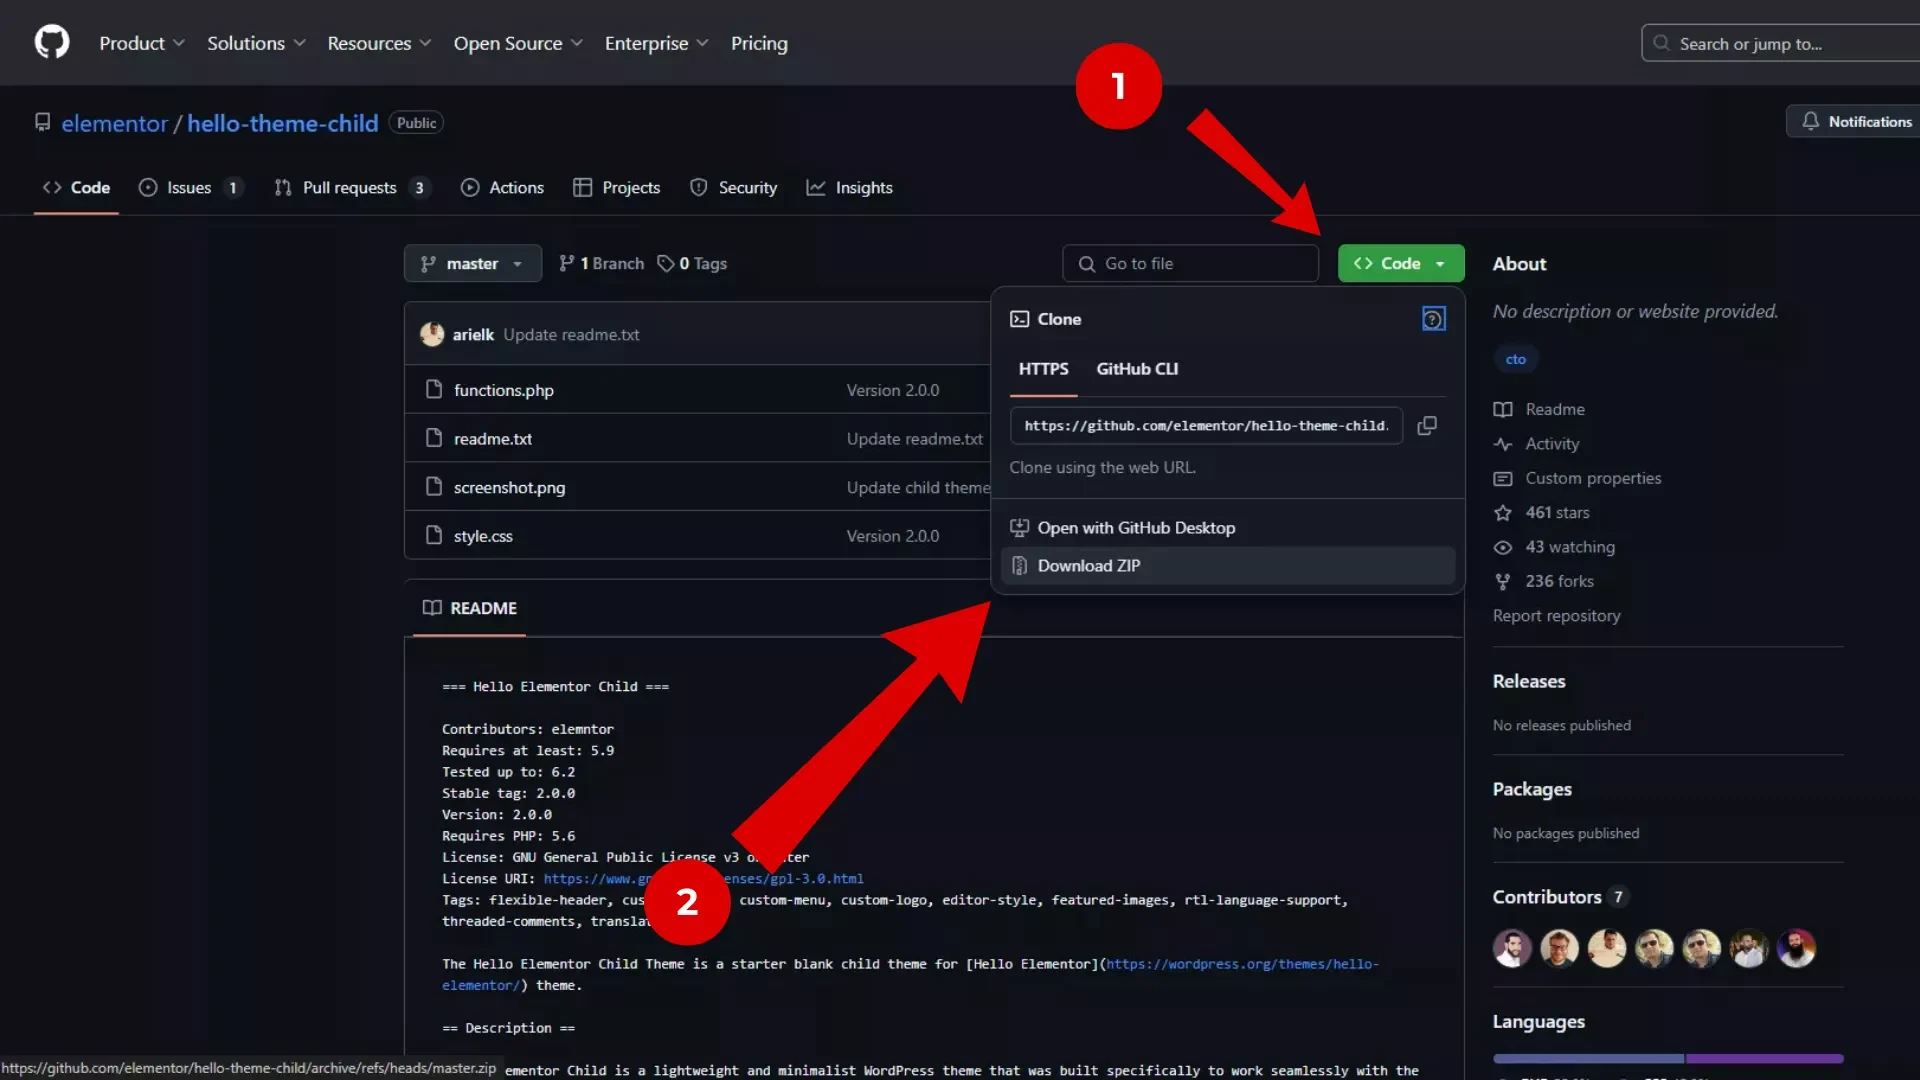Switch to the Actions tab
The width and height of the screenshot is (1920, 1080).
(502, 187)
